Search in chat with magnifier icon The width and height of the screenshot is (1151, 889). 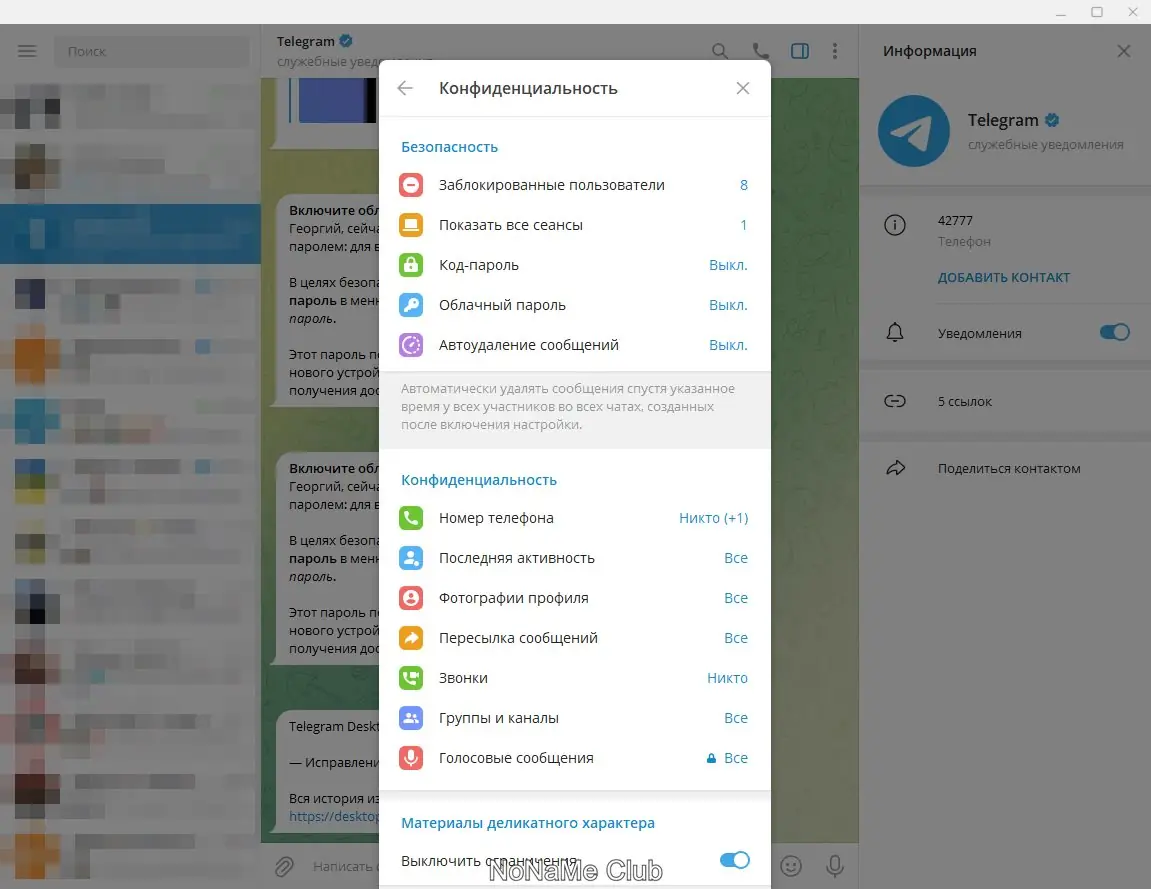[x=720, y=51]
